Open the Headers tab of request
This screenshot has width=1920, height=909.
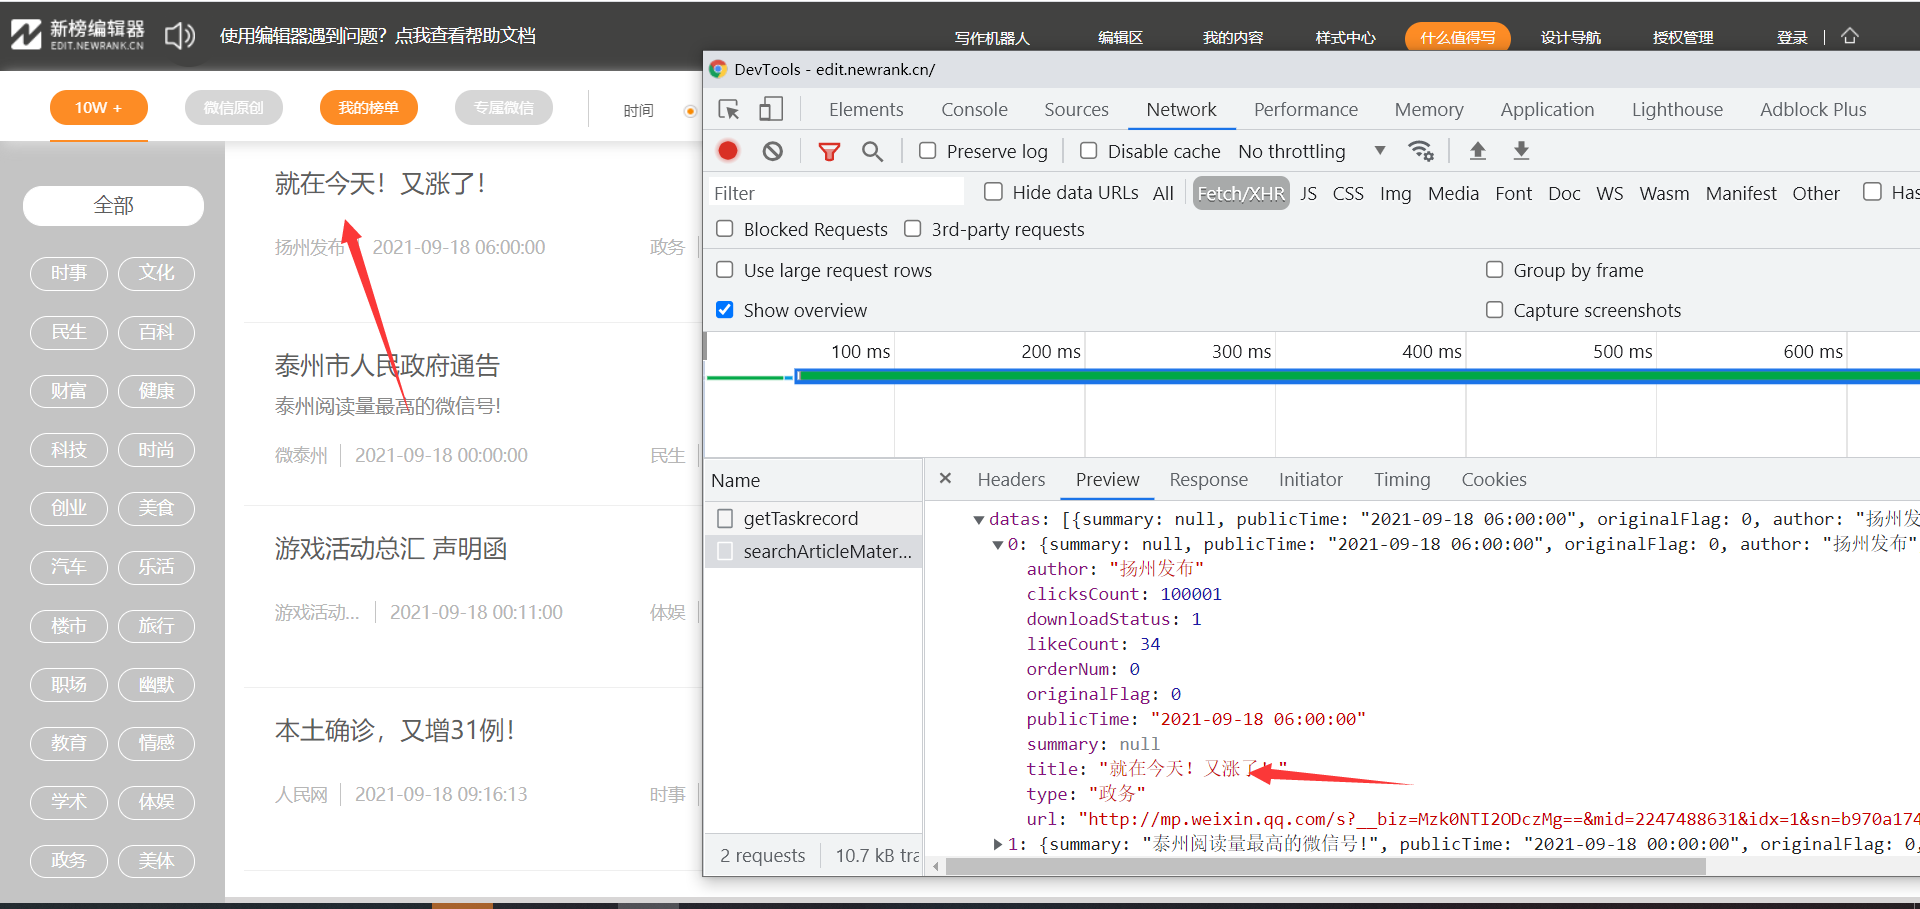1011,479
